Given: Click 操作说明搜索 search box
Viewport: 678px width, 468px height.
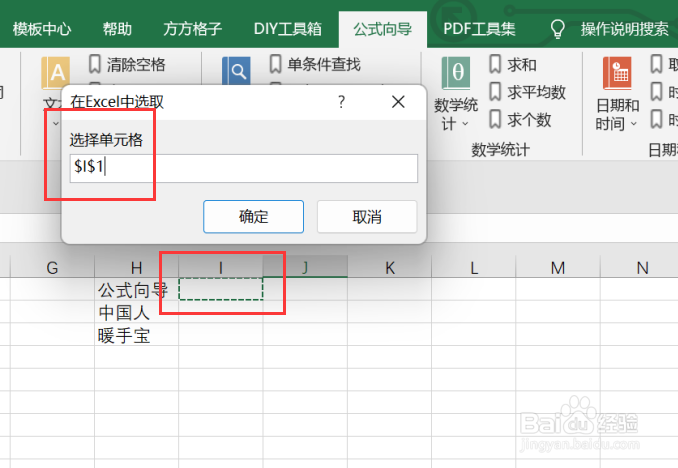Looking at the screenshot, I should (x=625, y=29).
